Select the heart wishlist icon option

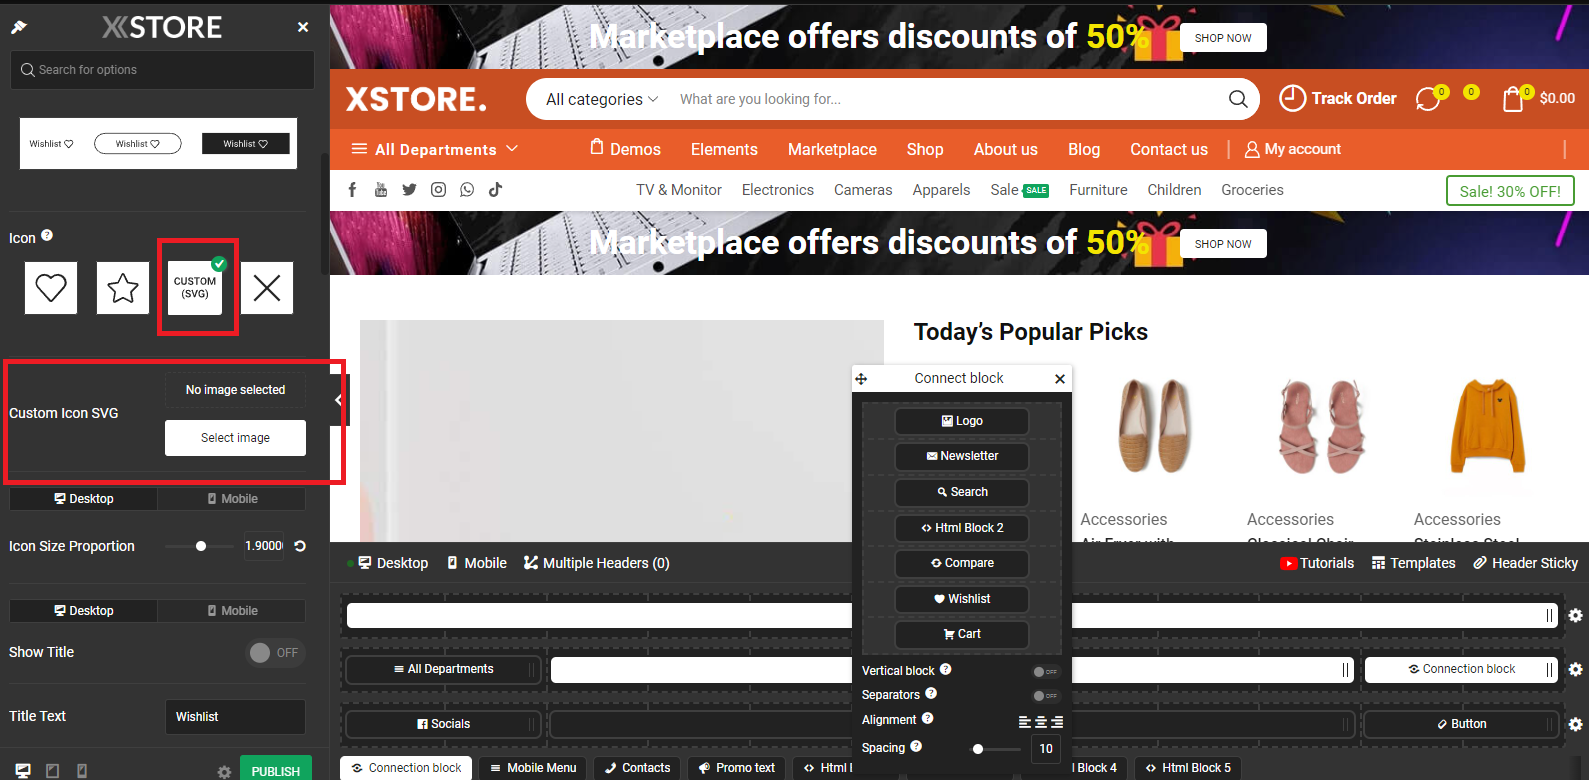click(x=51, y=288)
